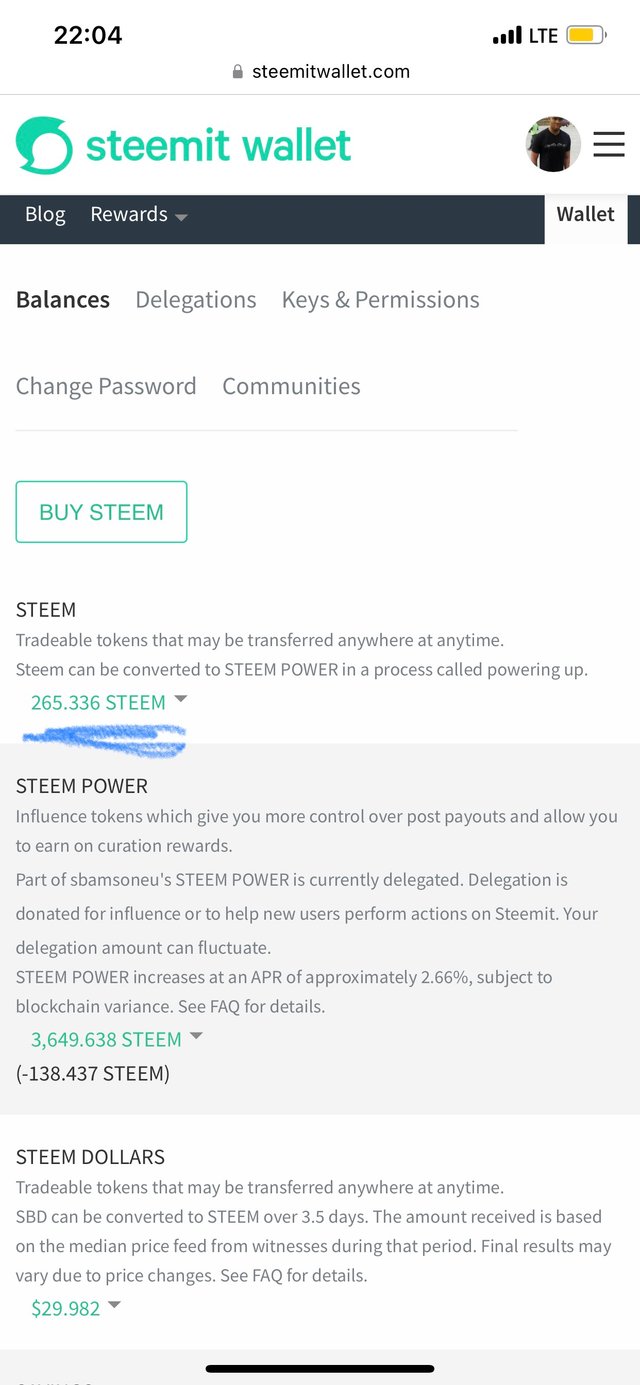Tap the lock icon beside steemitwallet.com
This screenshot has height=1385, width=640.
click(237, 72)
